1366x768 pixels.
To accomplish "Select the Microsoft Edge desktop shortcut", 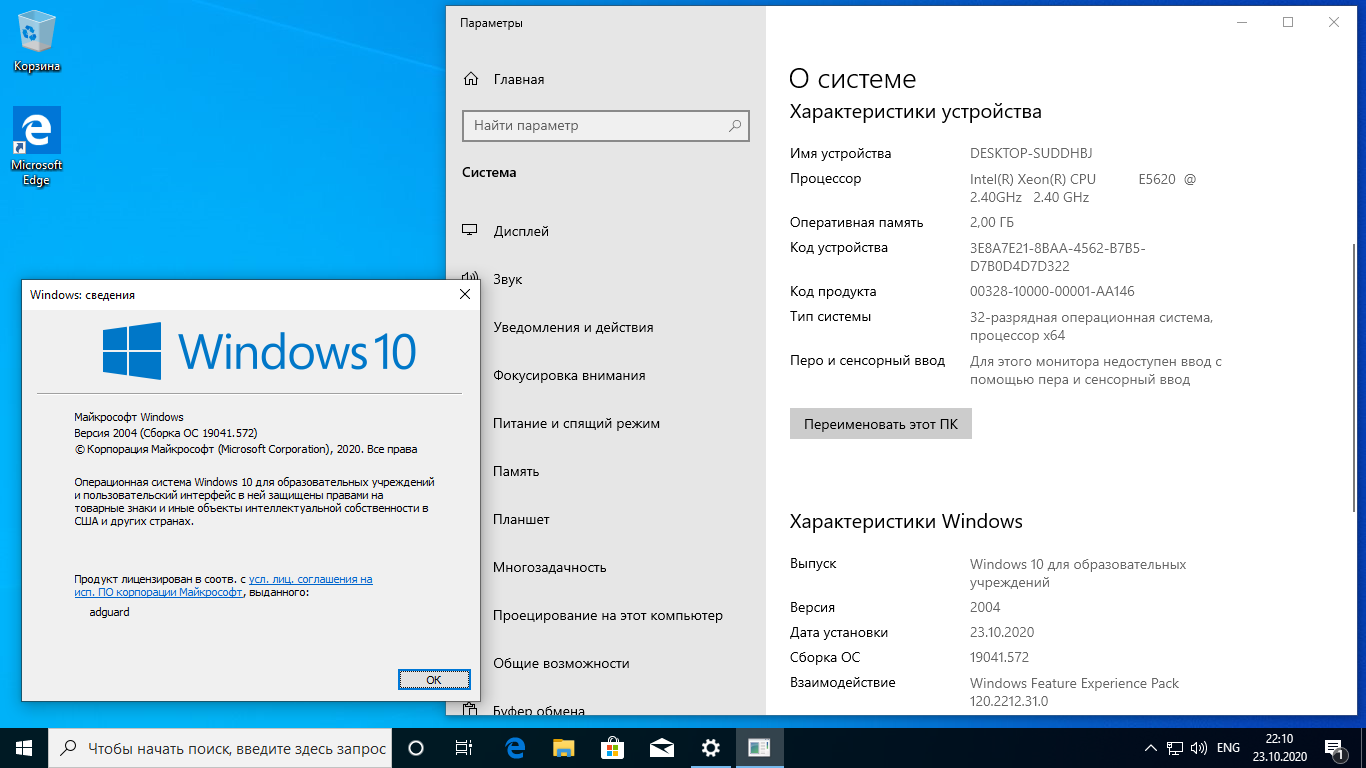I will tap(37, 146).
